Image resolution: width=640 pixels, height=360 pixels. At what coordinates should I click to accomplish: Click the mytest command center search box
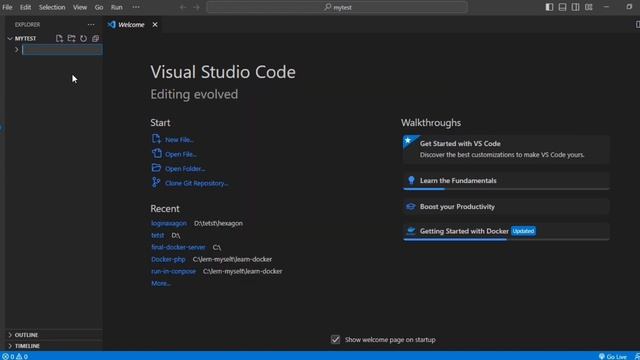click(x=337, y=7)
